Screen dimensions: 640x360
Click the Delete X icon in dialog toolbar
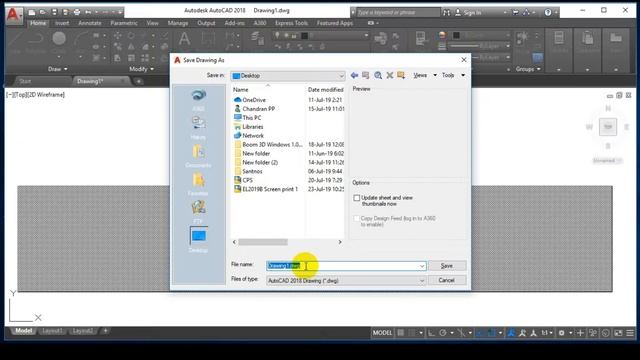coord(390,76)
